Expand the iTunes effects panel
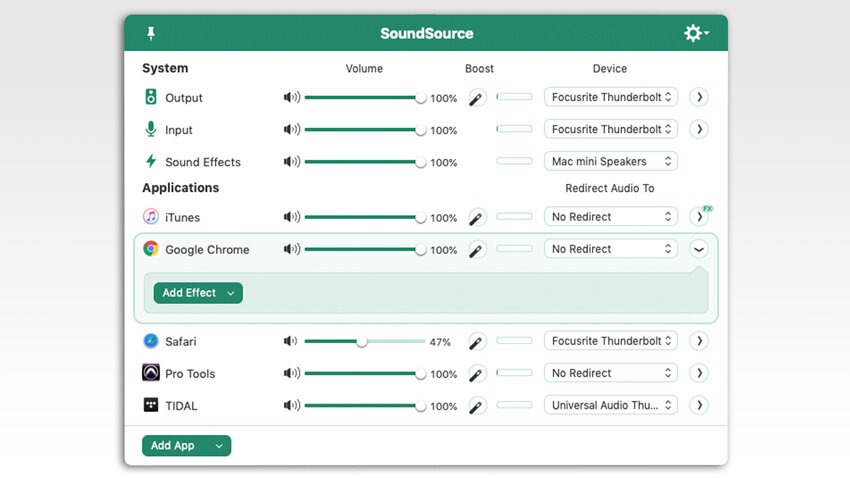 699,217
